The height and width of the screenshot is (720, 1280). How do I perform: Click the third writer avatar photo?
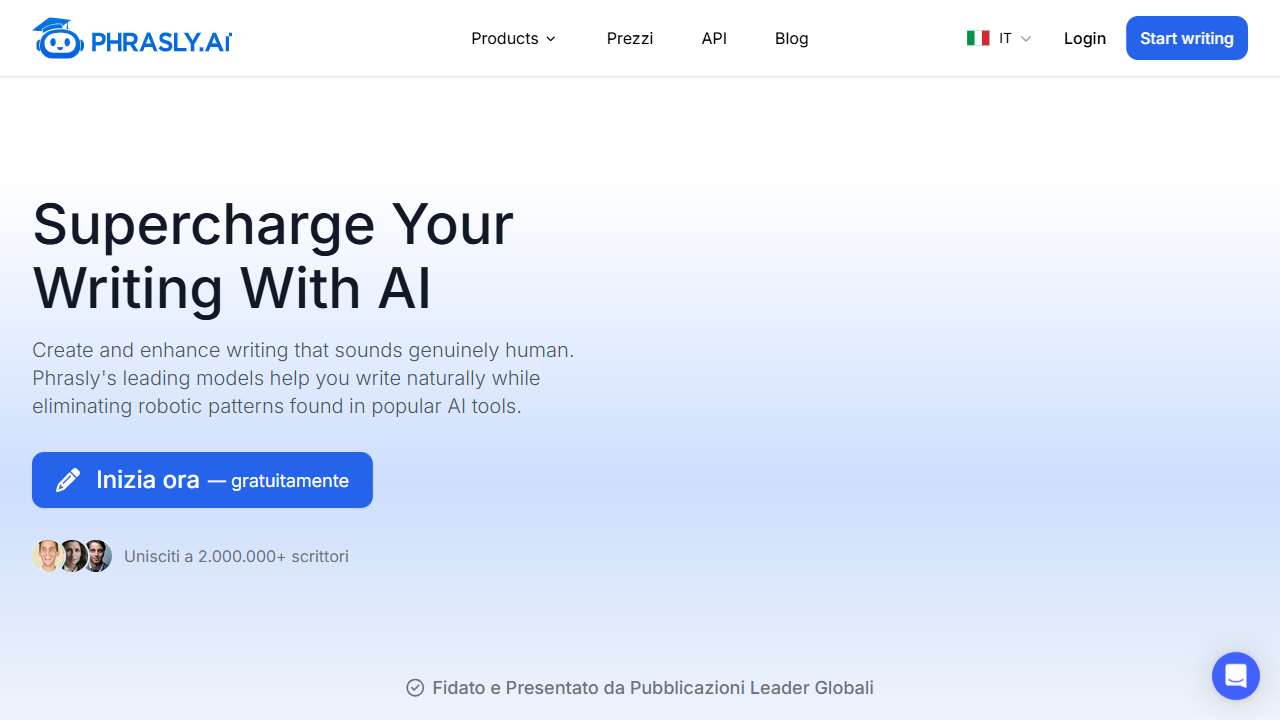click(97, 556)
